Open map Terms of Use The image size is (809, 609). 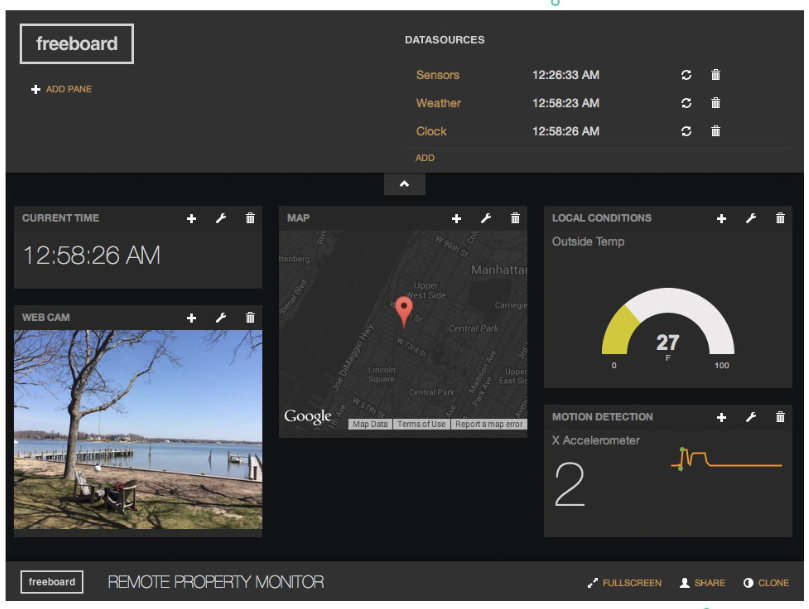(x=421, y=424)
